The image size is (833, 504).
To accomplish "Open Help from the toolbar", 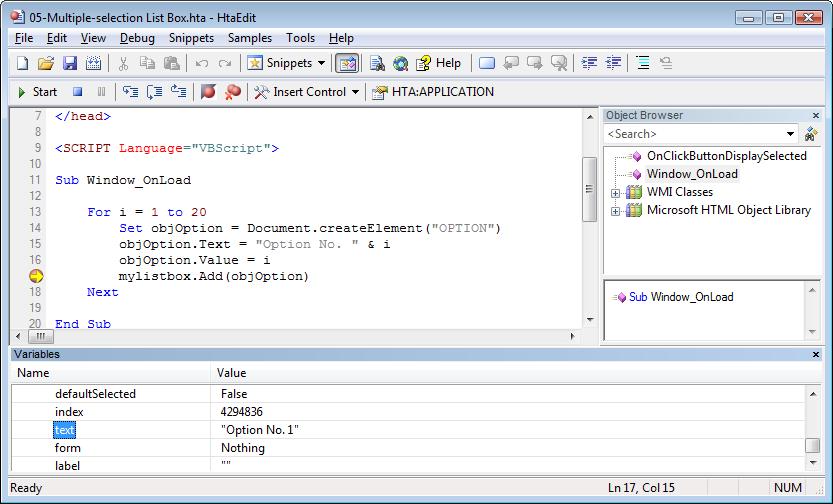I will pyautogui.click(x=439, y=63).
